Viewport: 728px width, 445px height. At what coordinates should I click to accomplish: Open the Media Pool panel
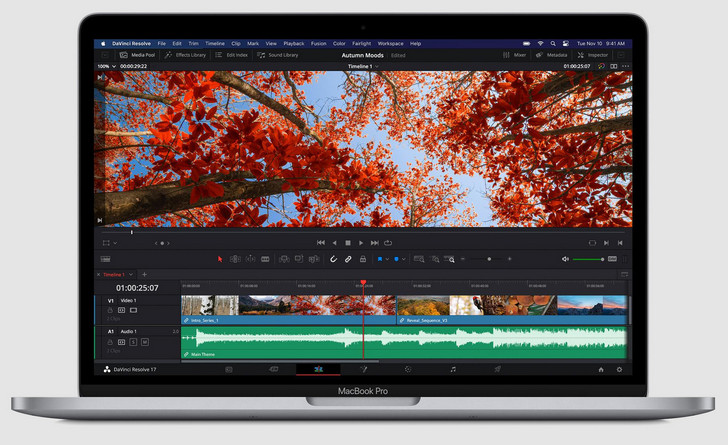[x=137, y=55]
